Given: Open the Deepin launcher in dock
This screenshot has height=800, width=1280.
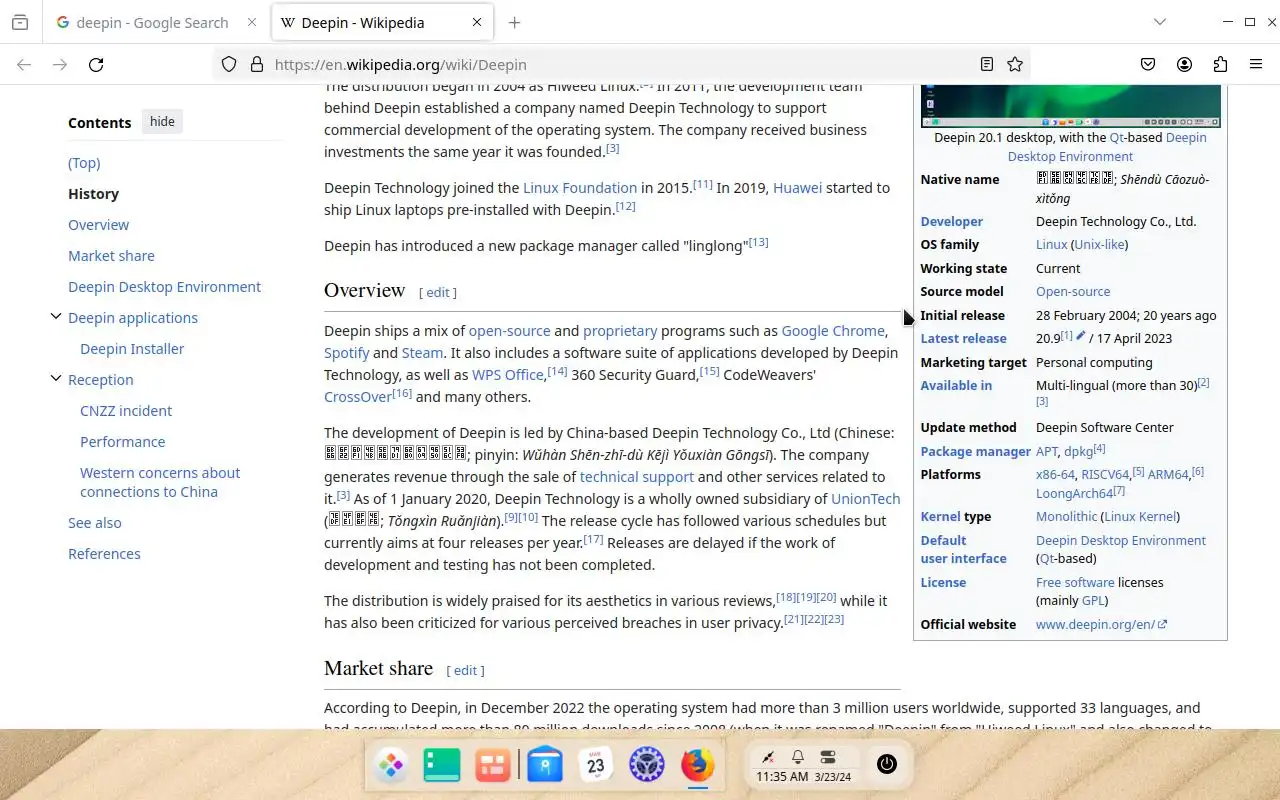Looking at the screenshot, I should [390, 766].
